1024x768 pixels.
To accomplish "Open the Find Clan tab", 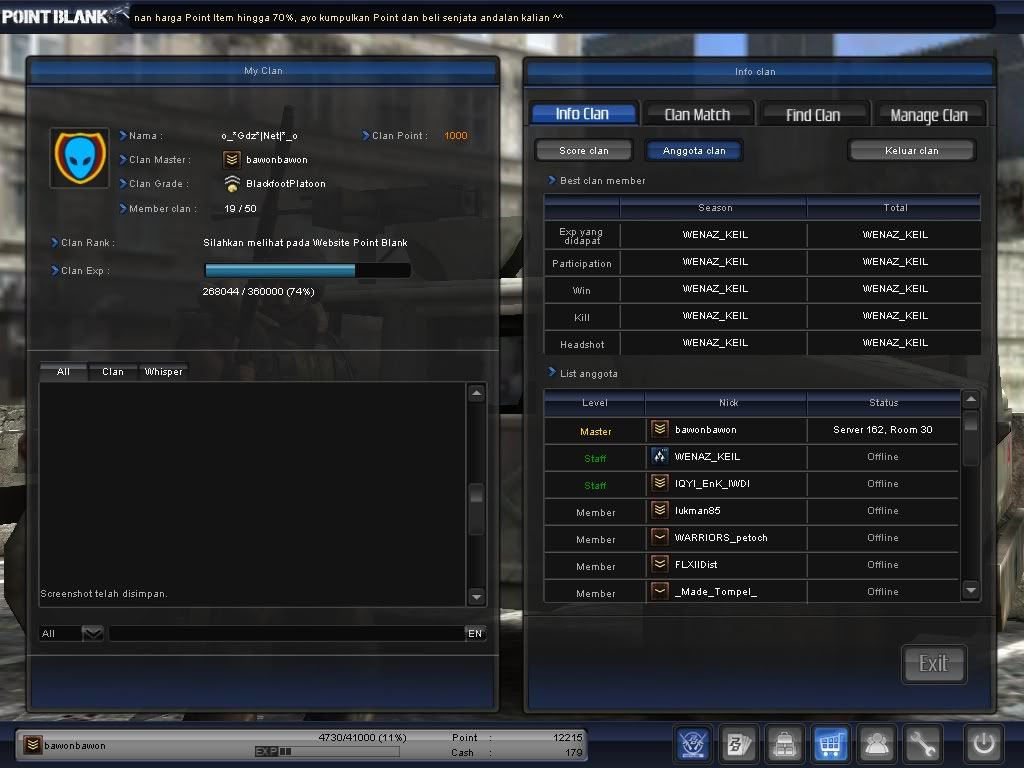I will [813, 115].
